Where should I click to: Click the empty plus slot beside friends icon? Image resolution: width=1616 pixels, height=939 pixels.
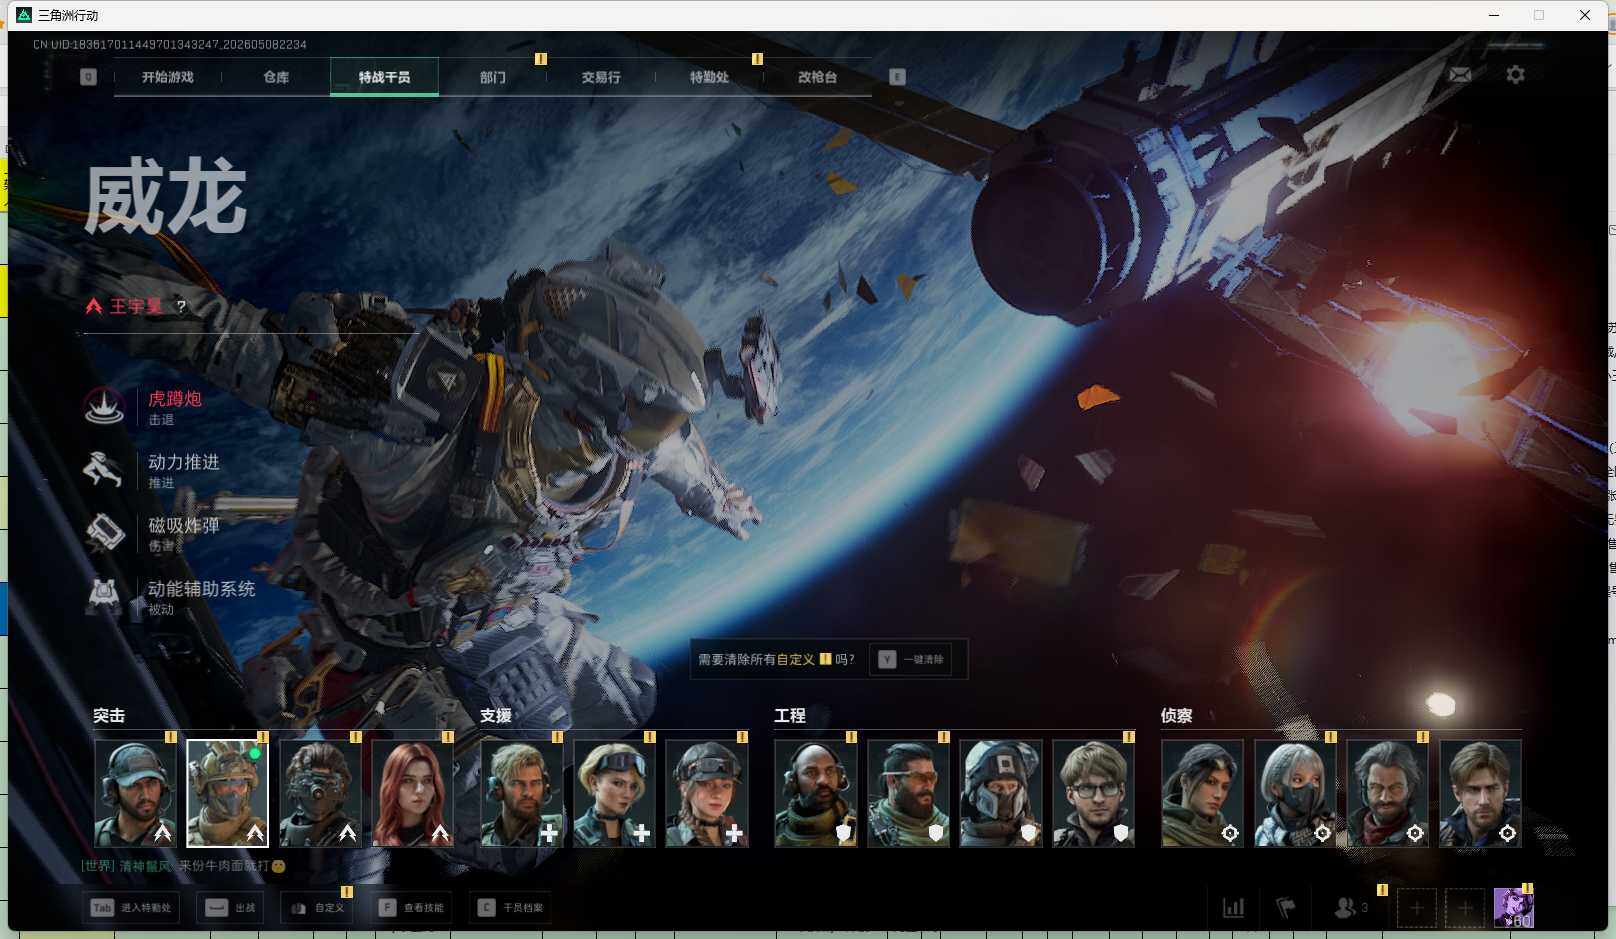pos(1416,907)
